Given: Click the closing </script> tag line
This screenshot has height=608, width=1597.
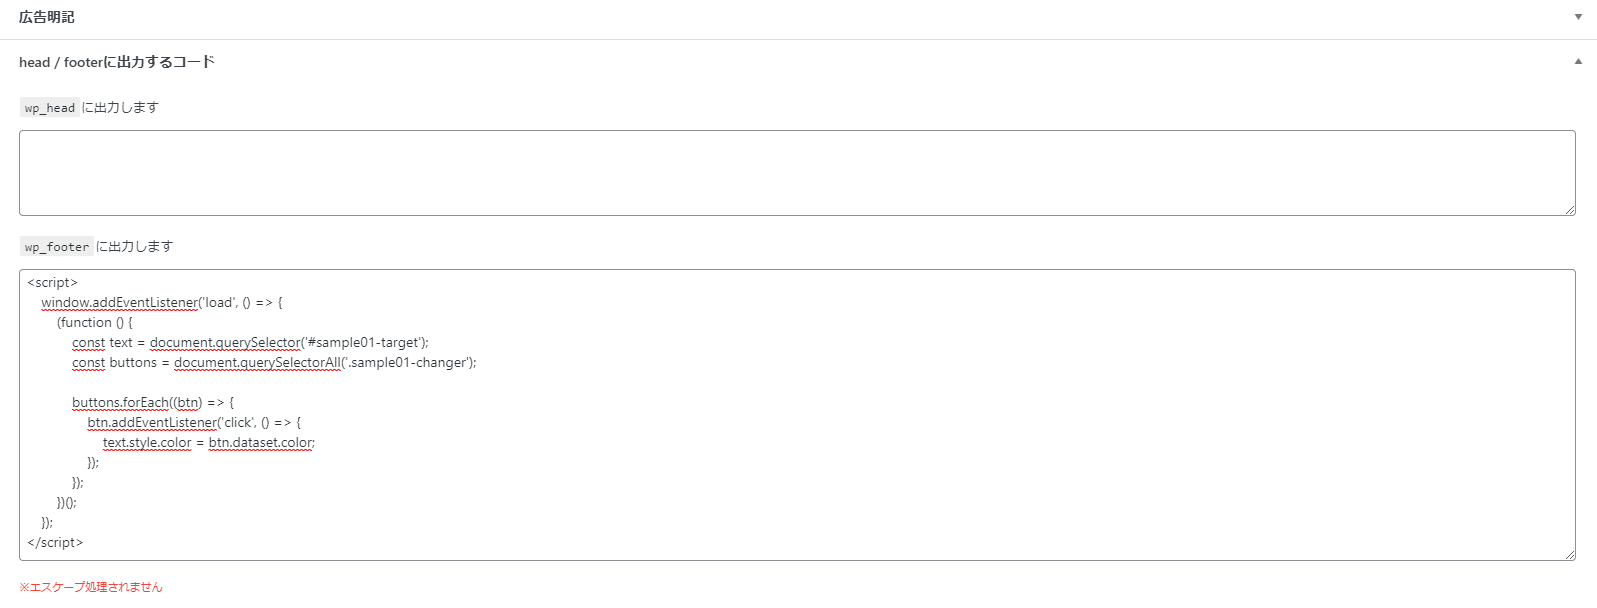Looking at the screenshot, I should [55, 542].
